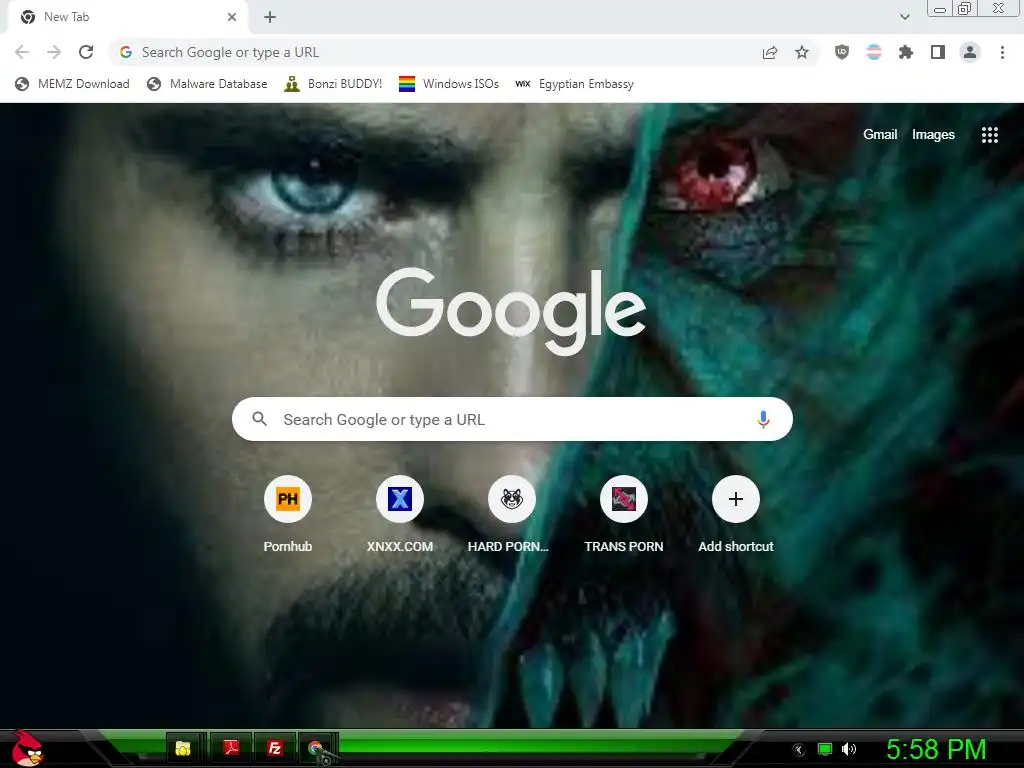Open the profile avatar menu
The image size is (1024, 768).
970,52
